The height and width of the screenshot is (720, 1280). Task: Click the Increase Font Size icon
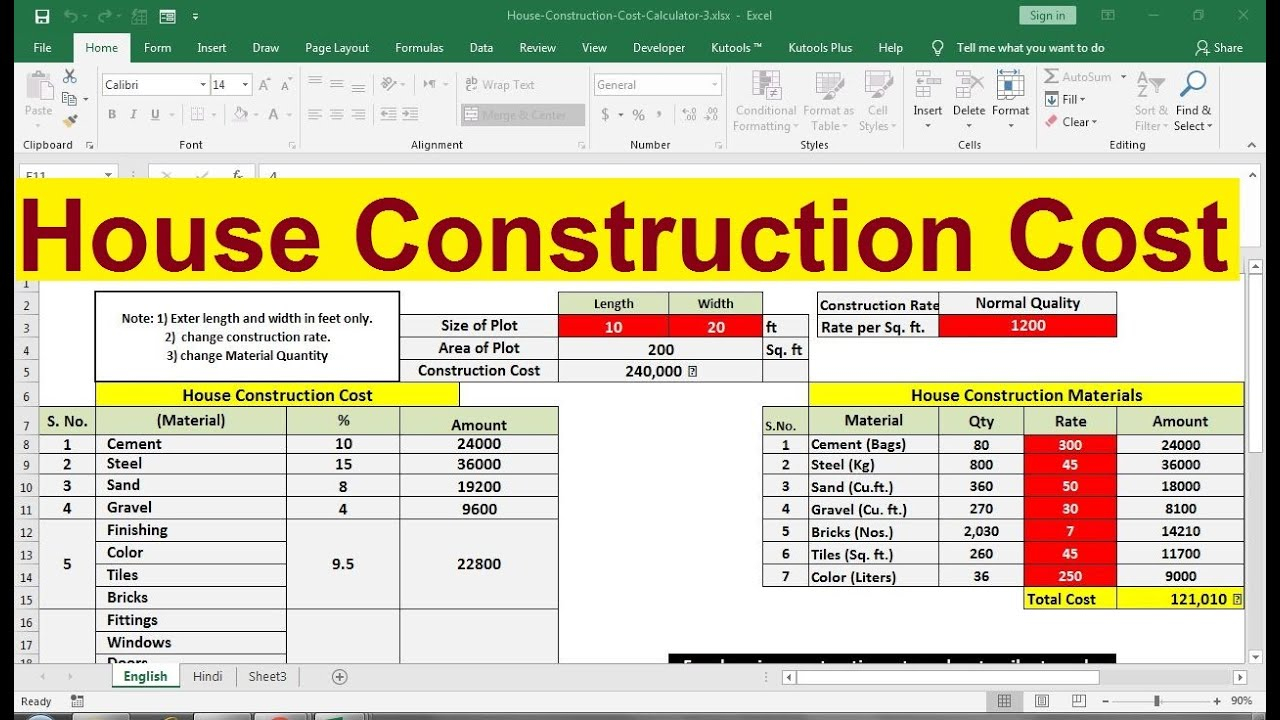click(x=264, y=85)
